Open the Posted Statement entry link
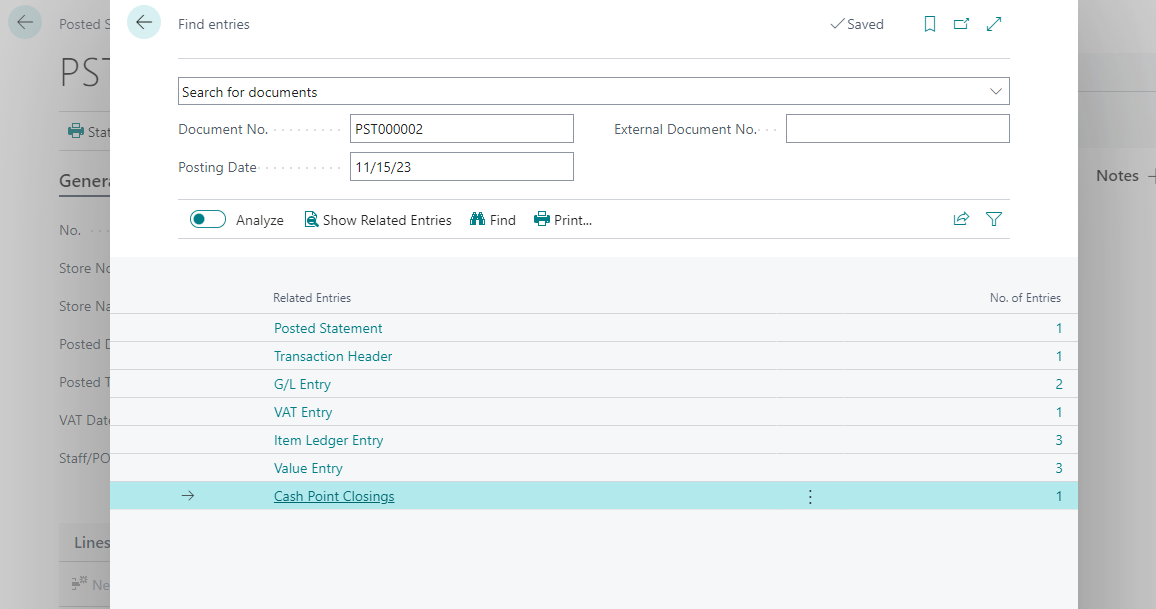Image resolution: width=1156 pixels, height=609 pixels. (328, 328)
